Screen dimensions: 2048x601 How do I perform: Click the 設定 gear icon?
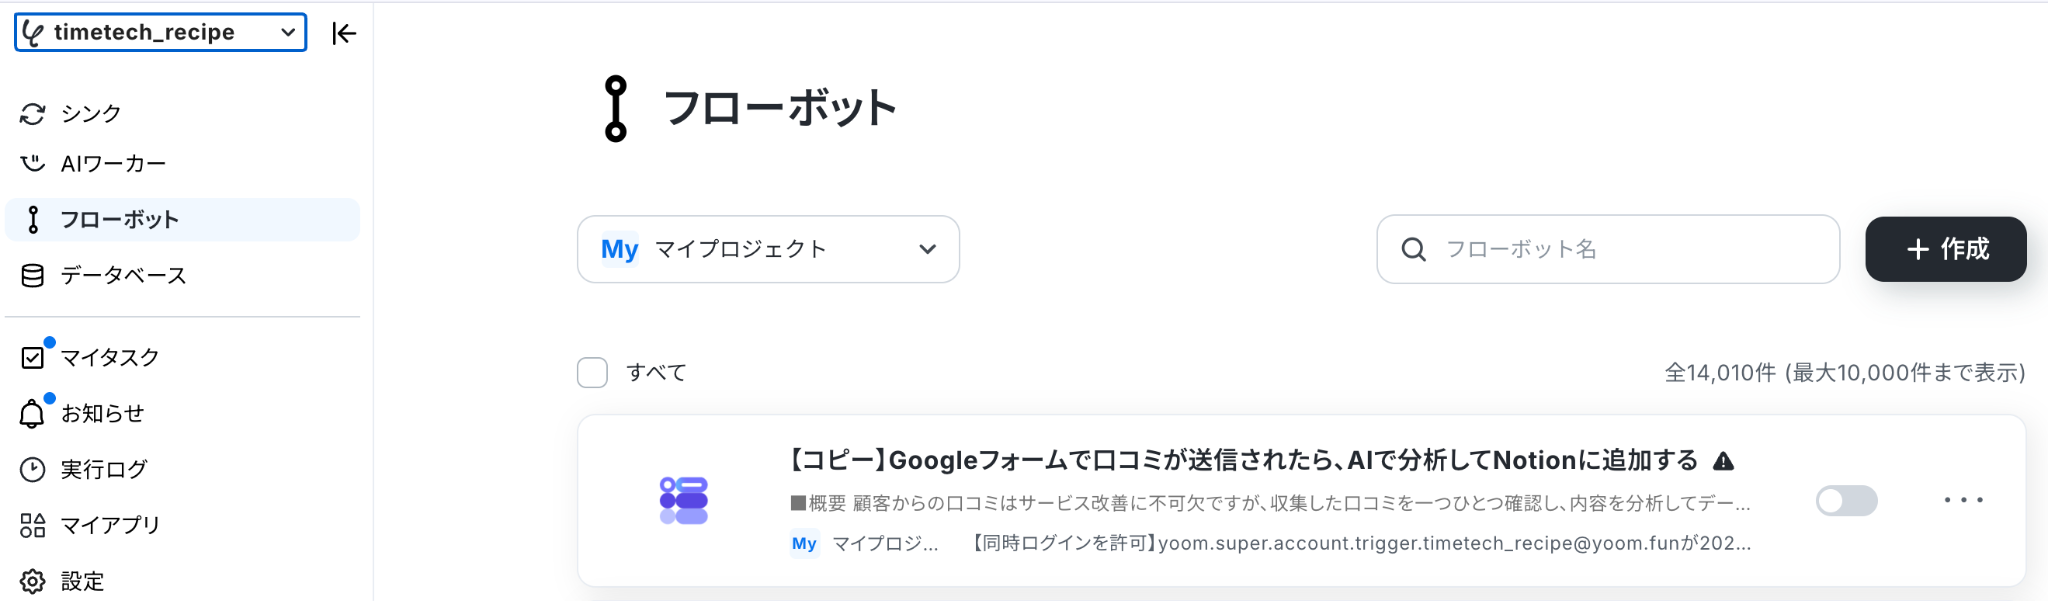tap(33, 581)
